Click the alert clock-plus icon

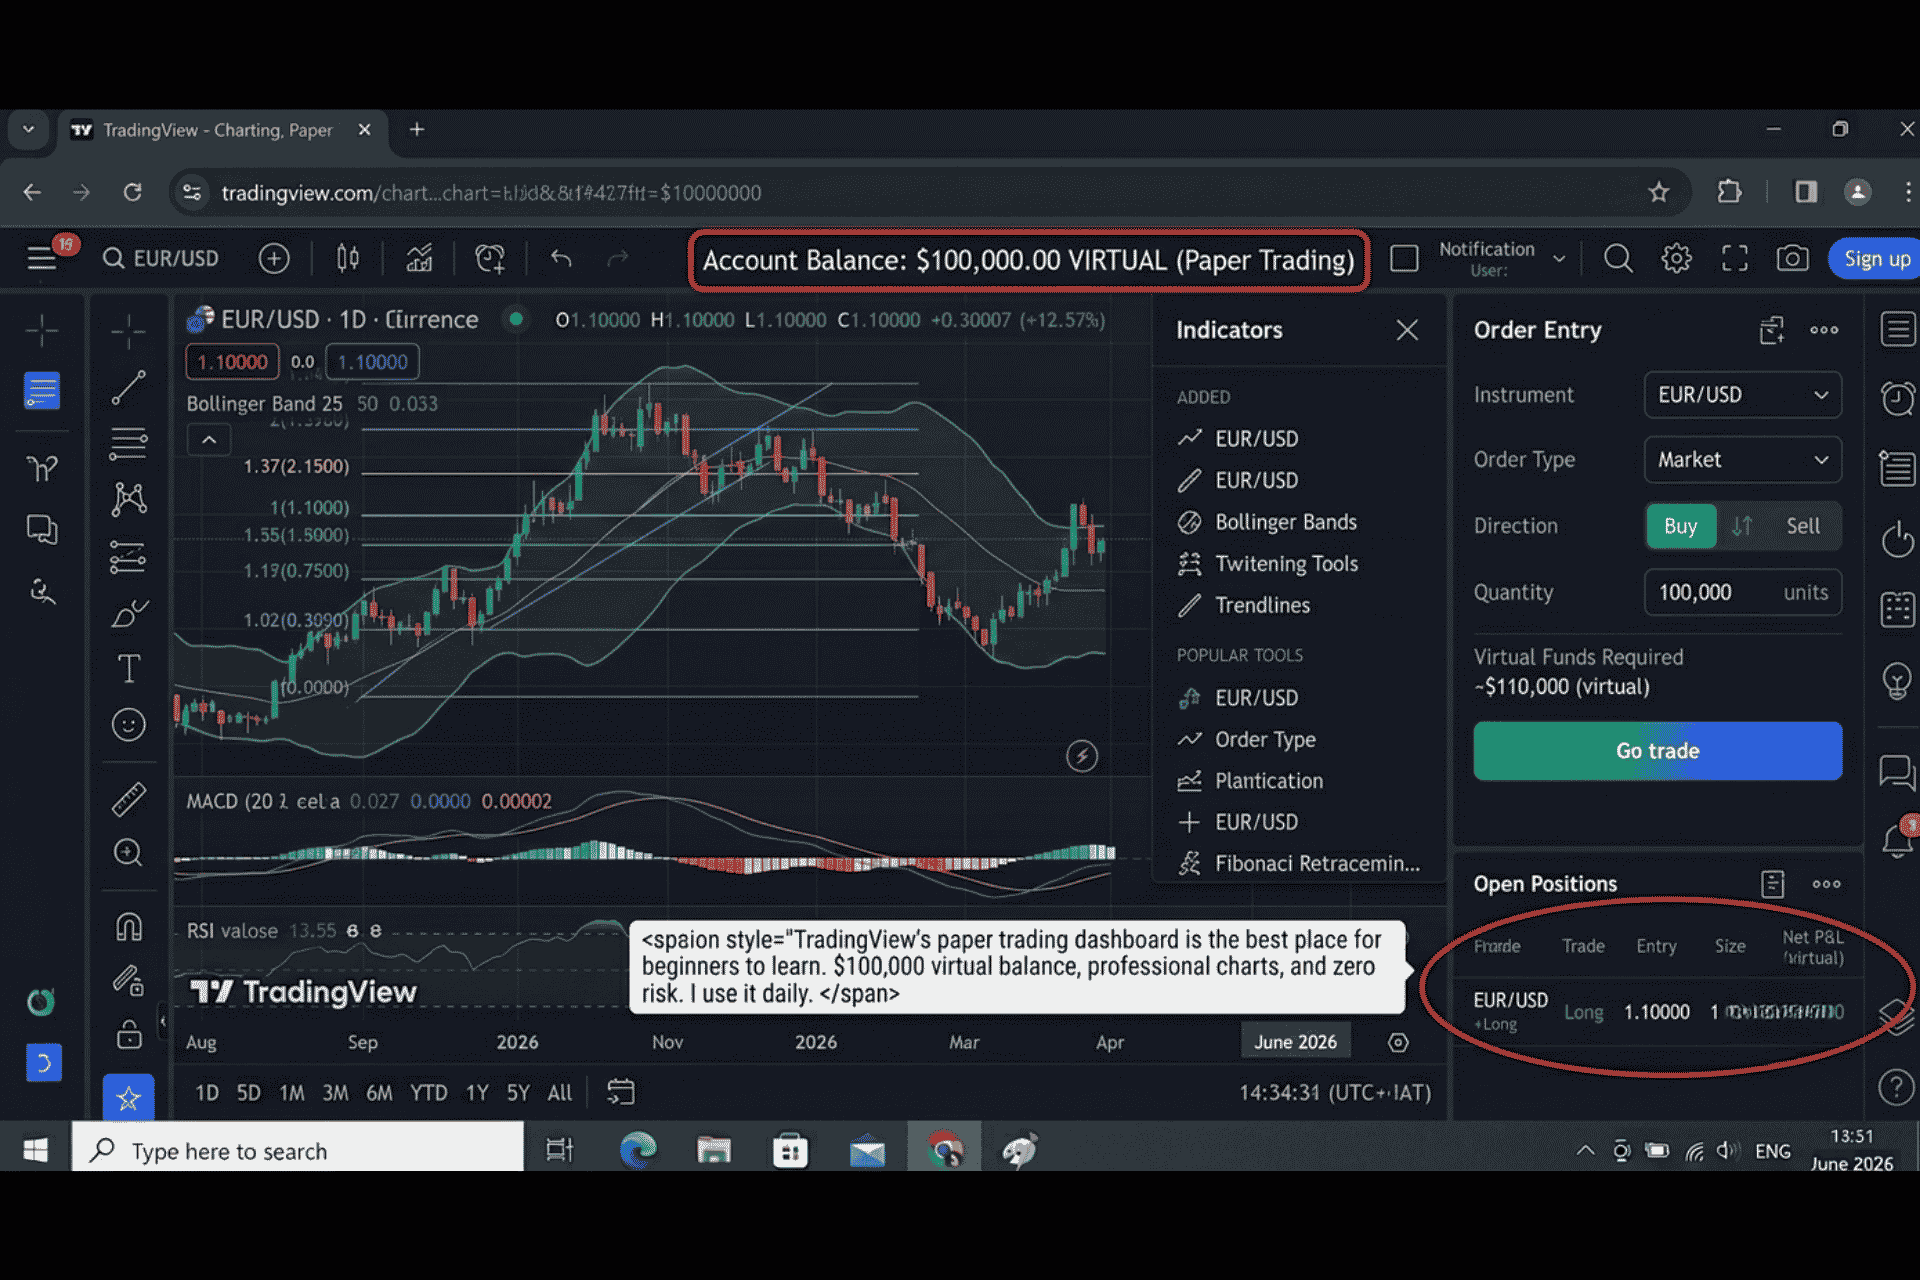click(x=490, y=259)
